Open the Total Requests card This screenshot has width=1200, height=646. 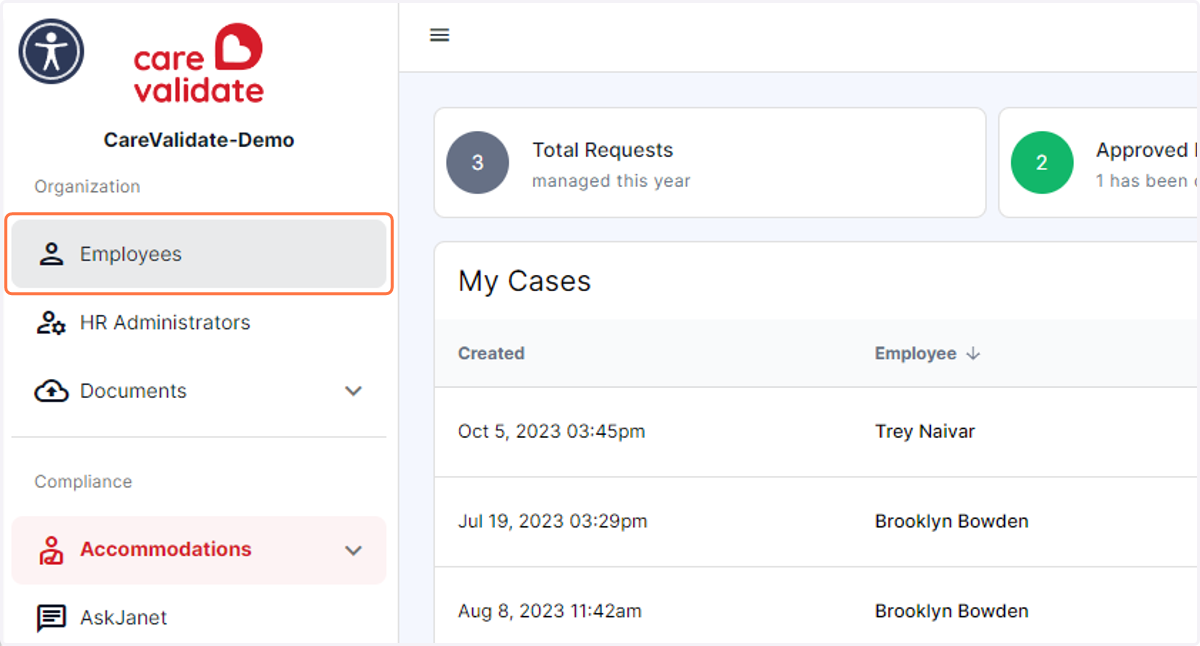pos(710,163)
